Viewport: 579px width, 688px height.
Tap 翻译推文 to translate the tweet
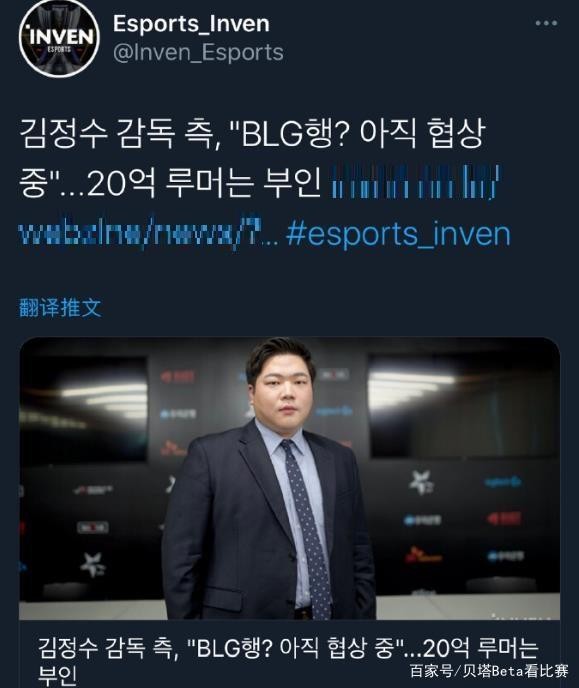click(x=60, y=307)
